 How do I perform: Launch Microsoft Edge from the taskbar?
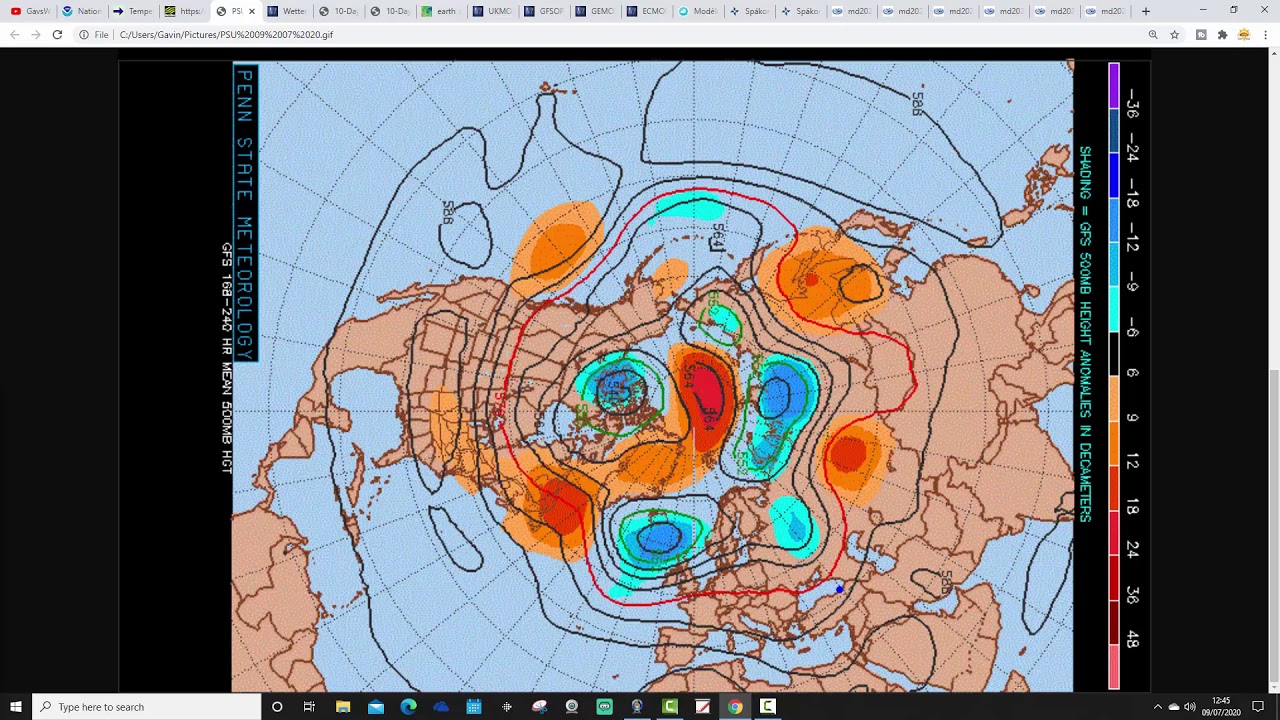click(x=408, y=707)
